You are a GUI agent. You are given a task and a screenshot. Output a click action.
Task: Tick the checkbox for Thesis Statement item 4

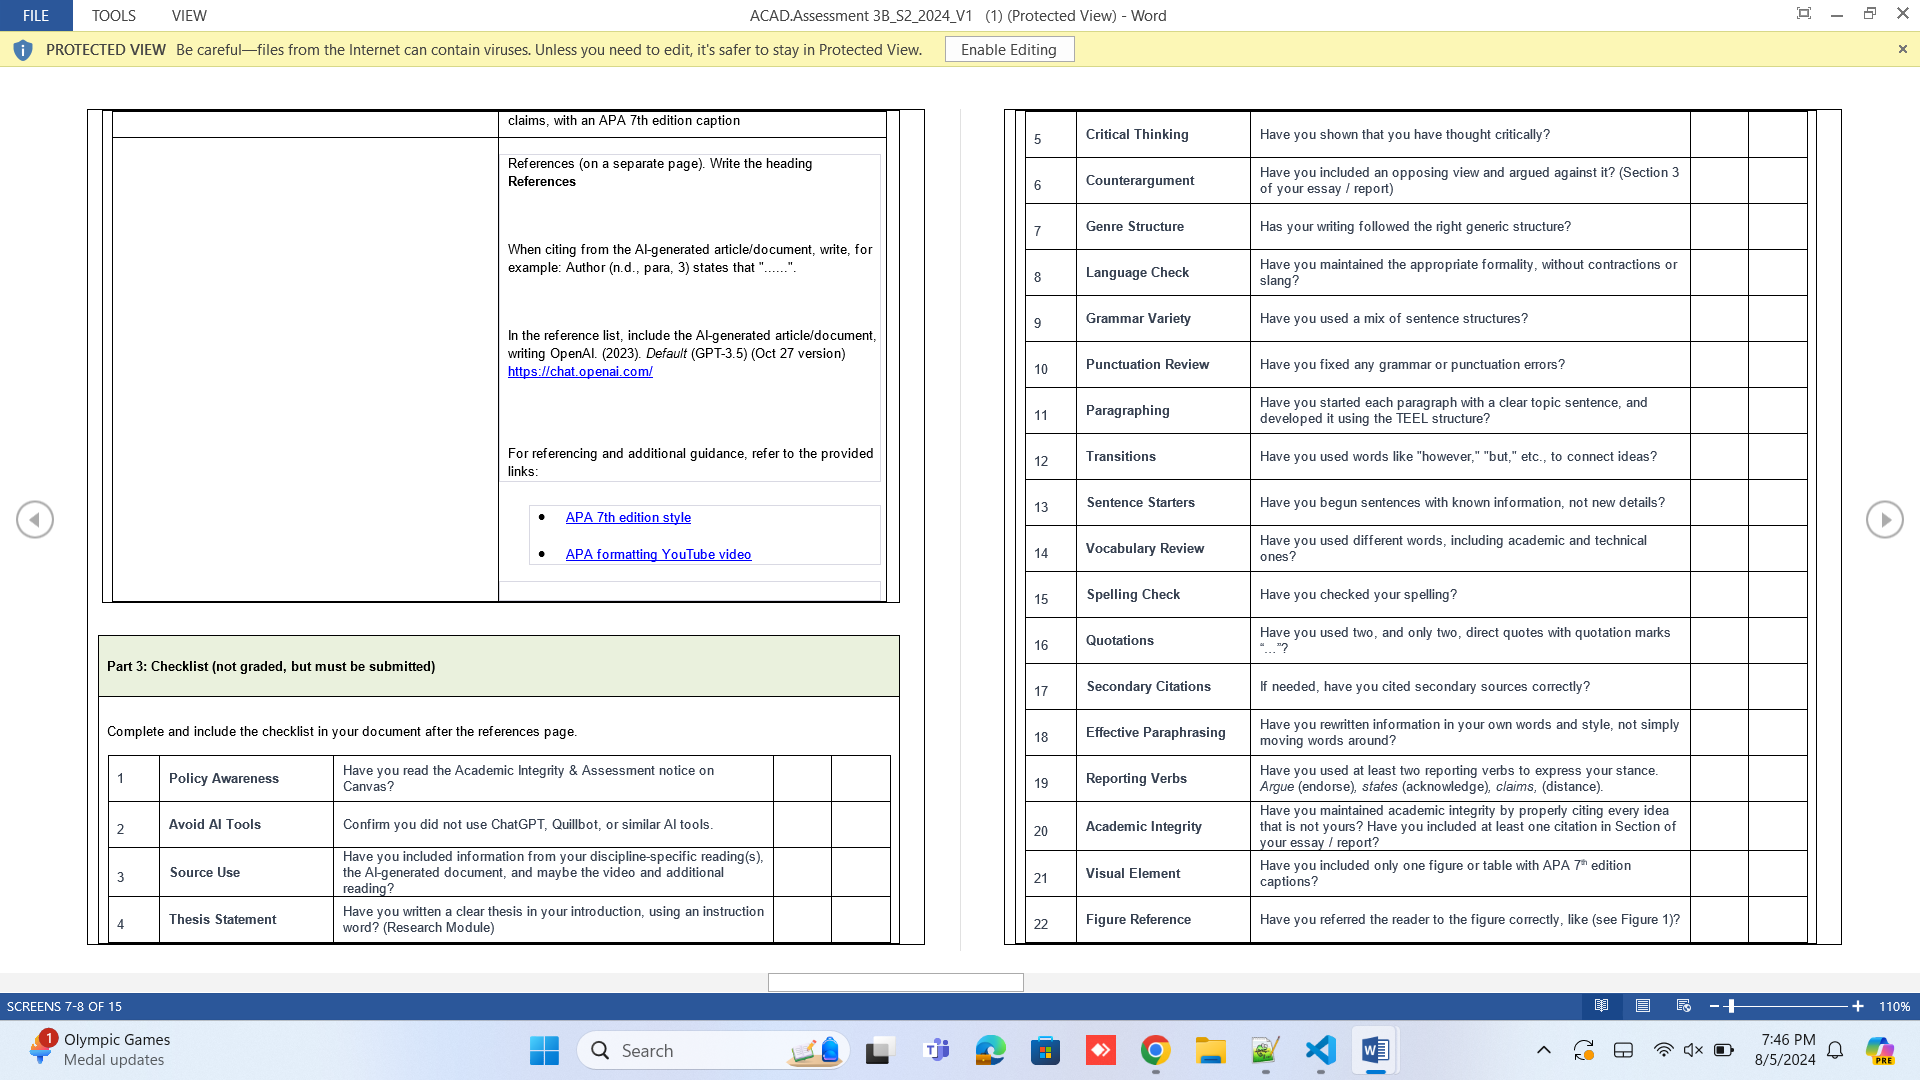[800, 919]
